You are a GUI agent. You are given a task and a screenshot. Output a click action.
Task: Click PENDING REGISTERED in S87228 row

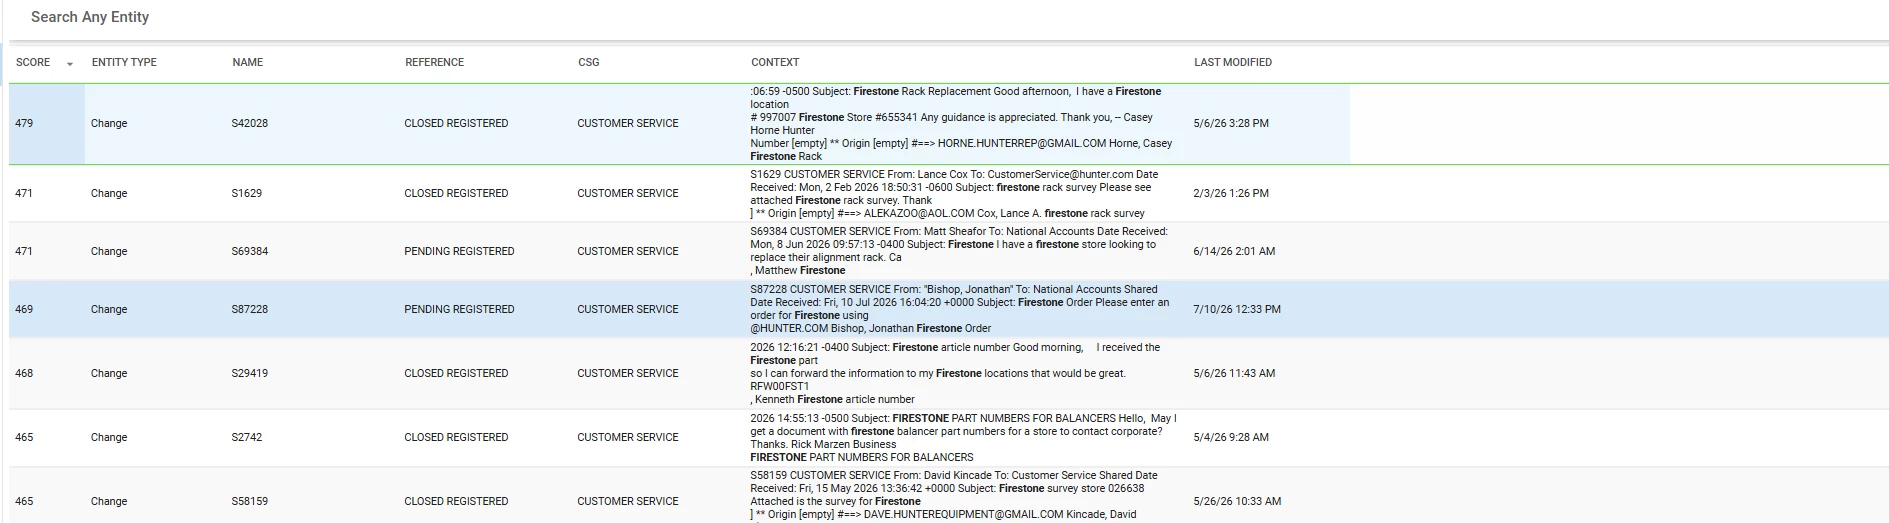[x=459, y=309]
